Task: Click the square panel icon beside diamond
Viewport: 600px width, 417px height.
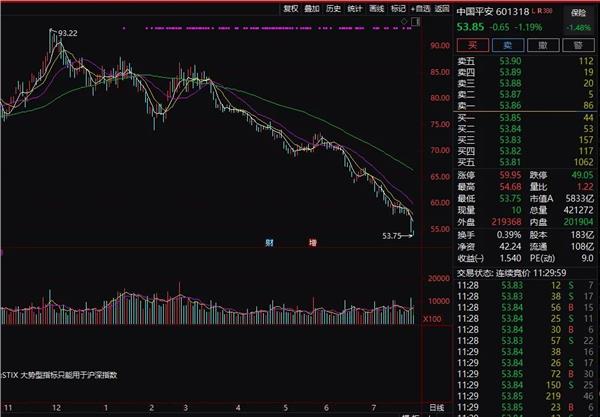Action: pyautogui.click(x=415, y=22)
